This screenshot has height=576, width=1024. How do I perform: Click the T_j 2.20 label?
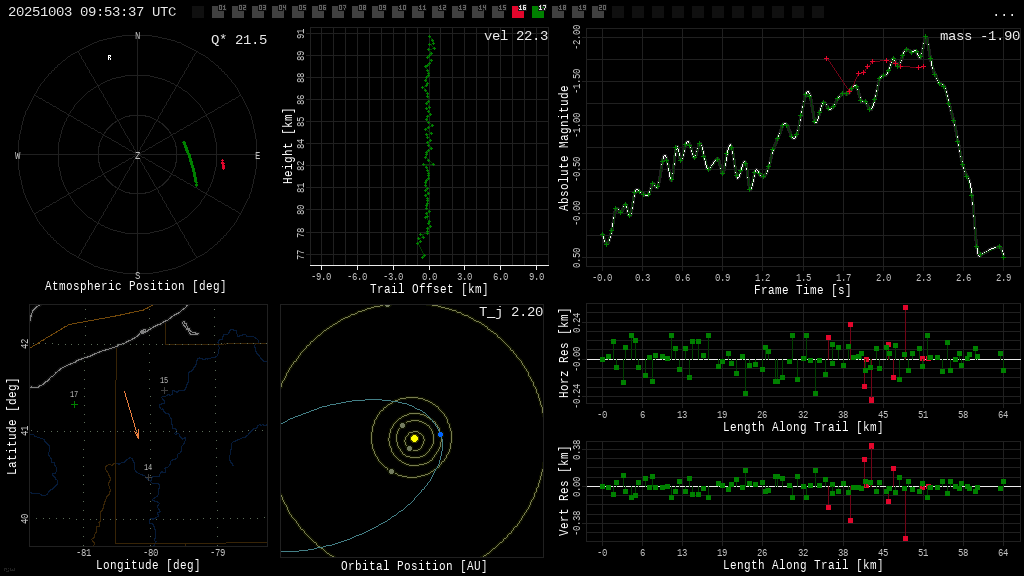[511, 312]
